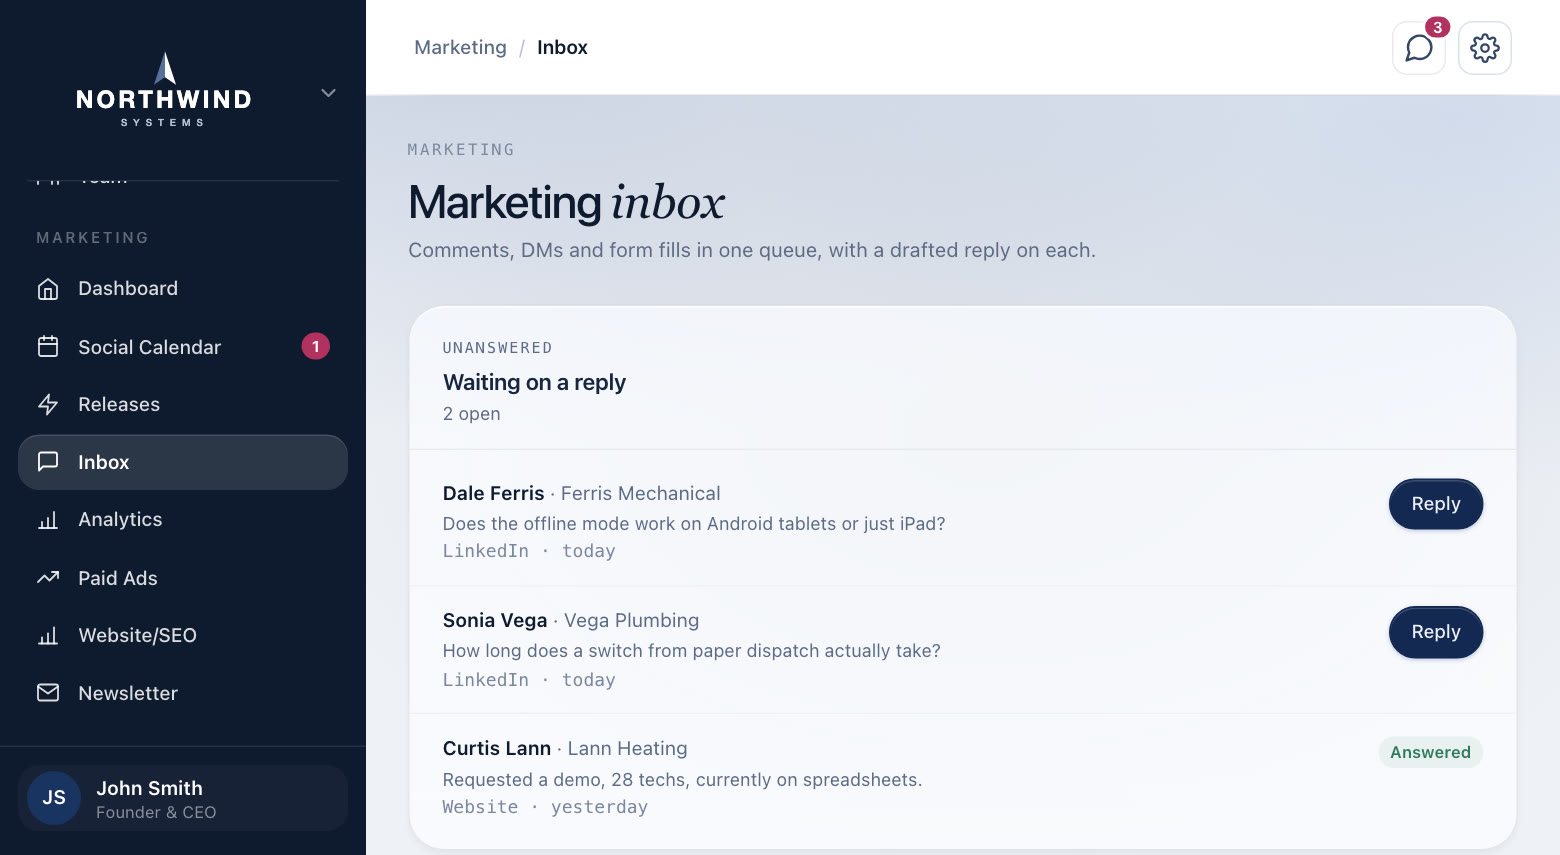Click the red 3 notification badge
Image resolution: width=1560 pixels, height=855 pixels.
click(1437, 27)
